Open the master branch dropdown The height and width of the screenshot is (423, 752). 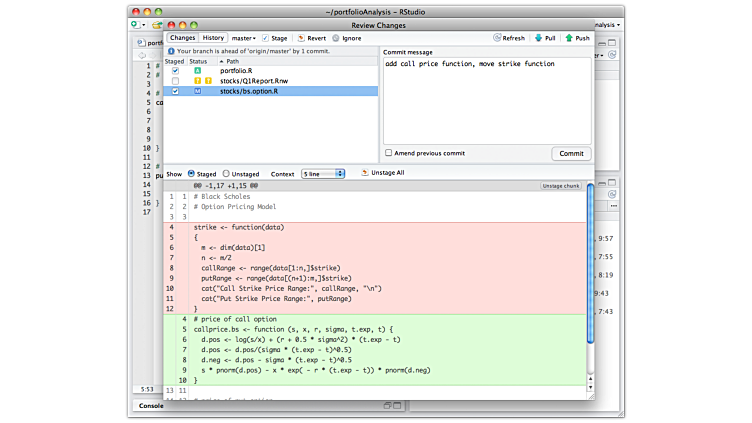[x=244, y=38]
